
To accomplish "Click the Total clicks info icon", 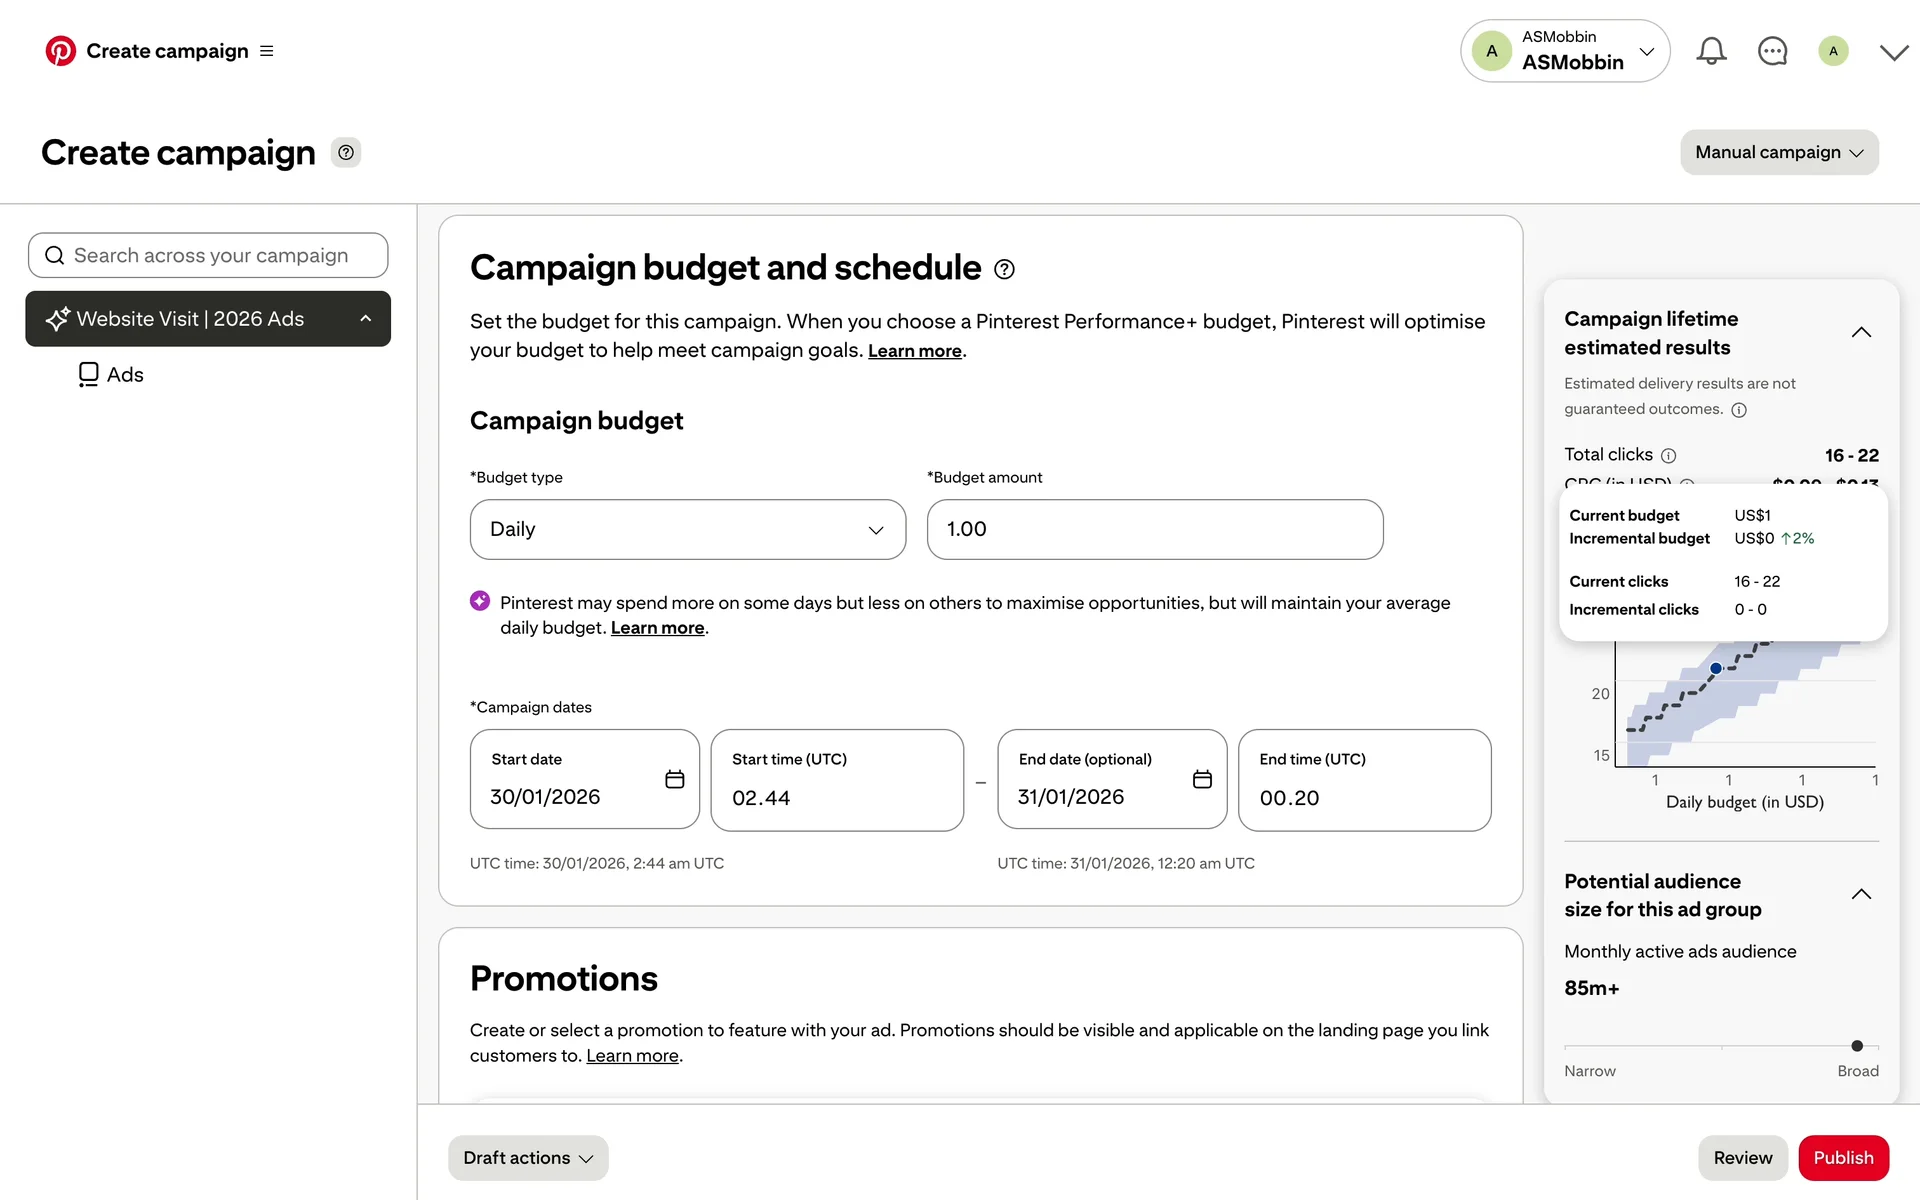I will pyautogui.click(x=1668, y=456).
